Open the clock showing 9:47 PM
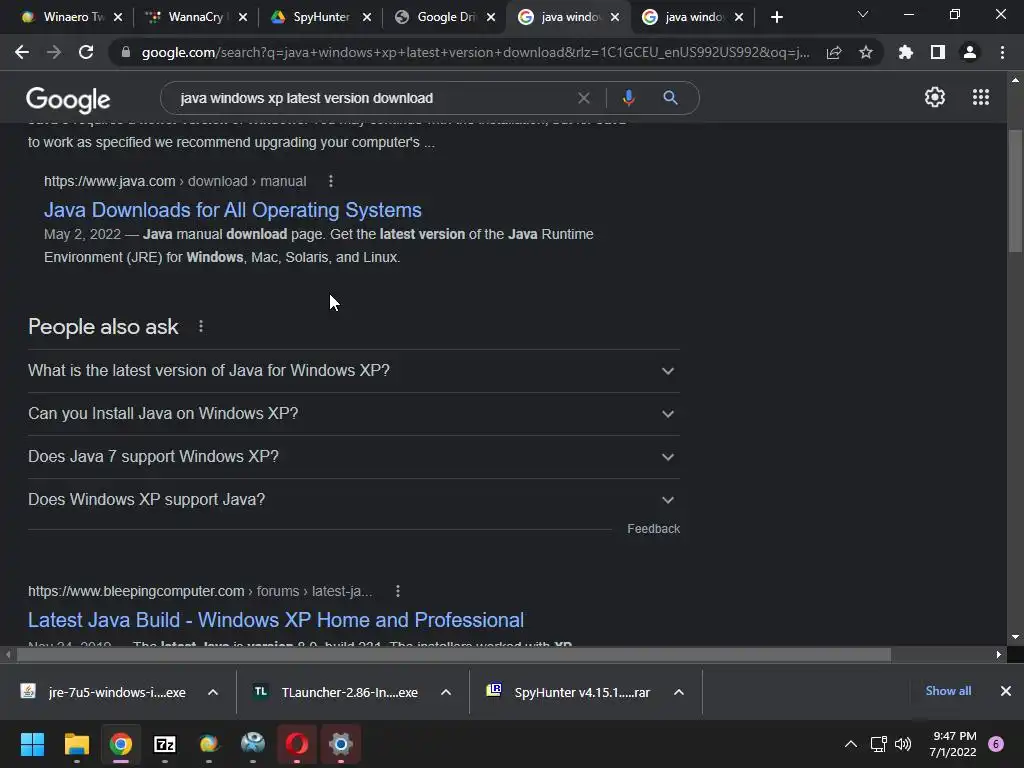 pyautogui.click(x=953, y=744)
